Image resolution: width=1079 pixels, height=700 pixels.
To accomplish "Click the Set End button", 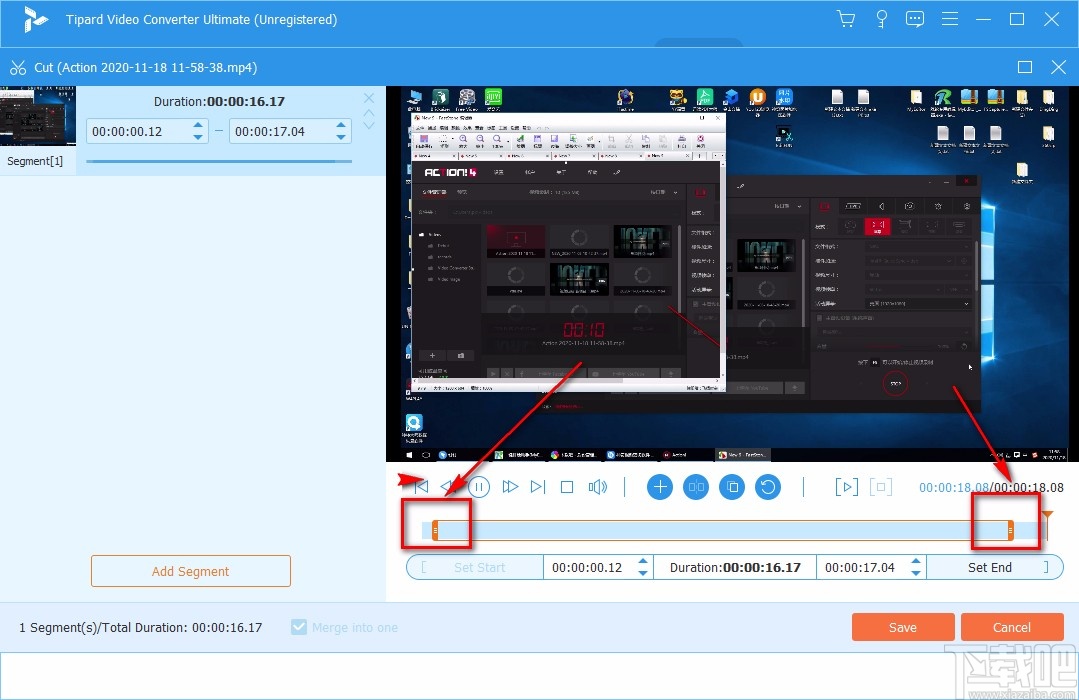I will click(x=995, y=567).
